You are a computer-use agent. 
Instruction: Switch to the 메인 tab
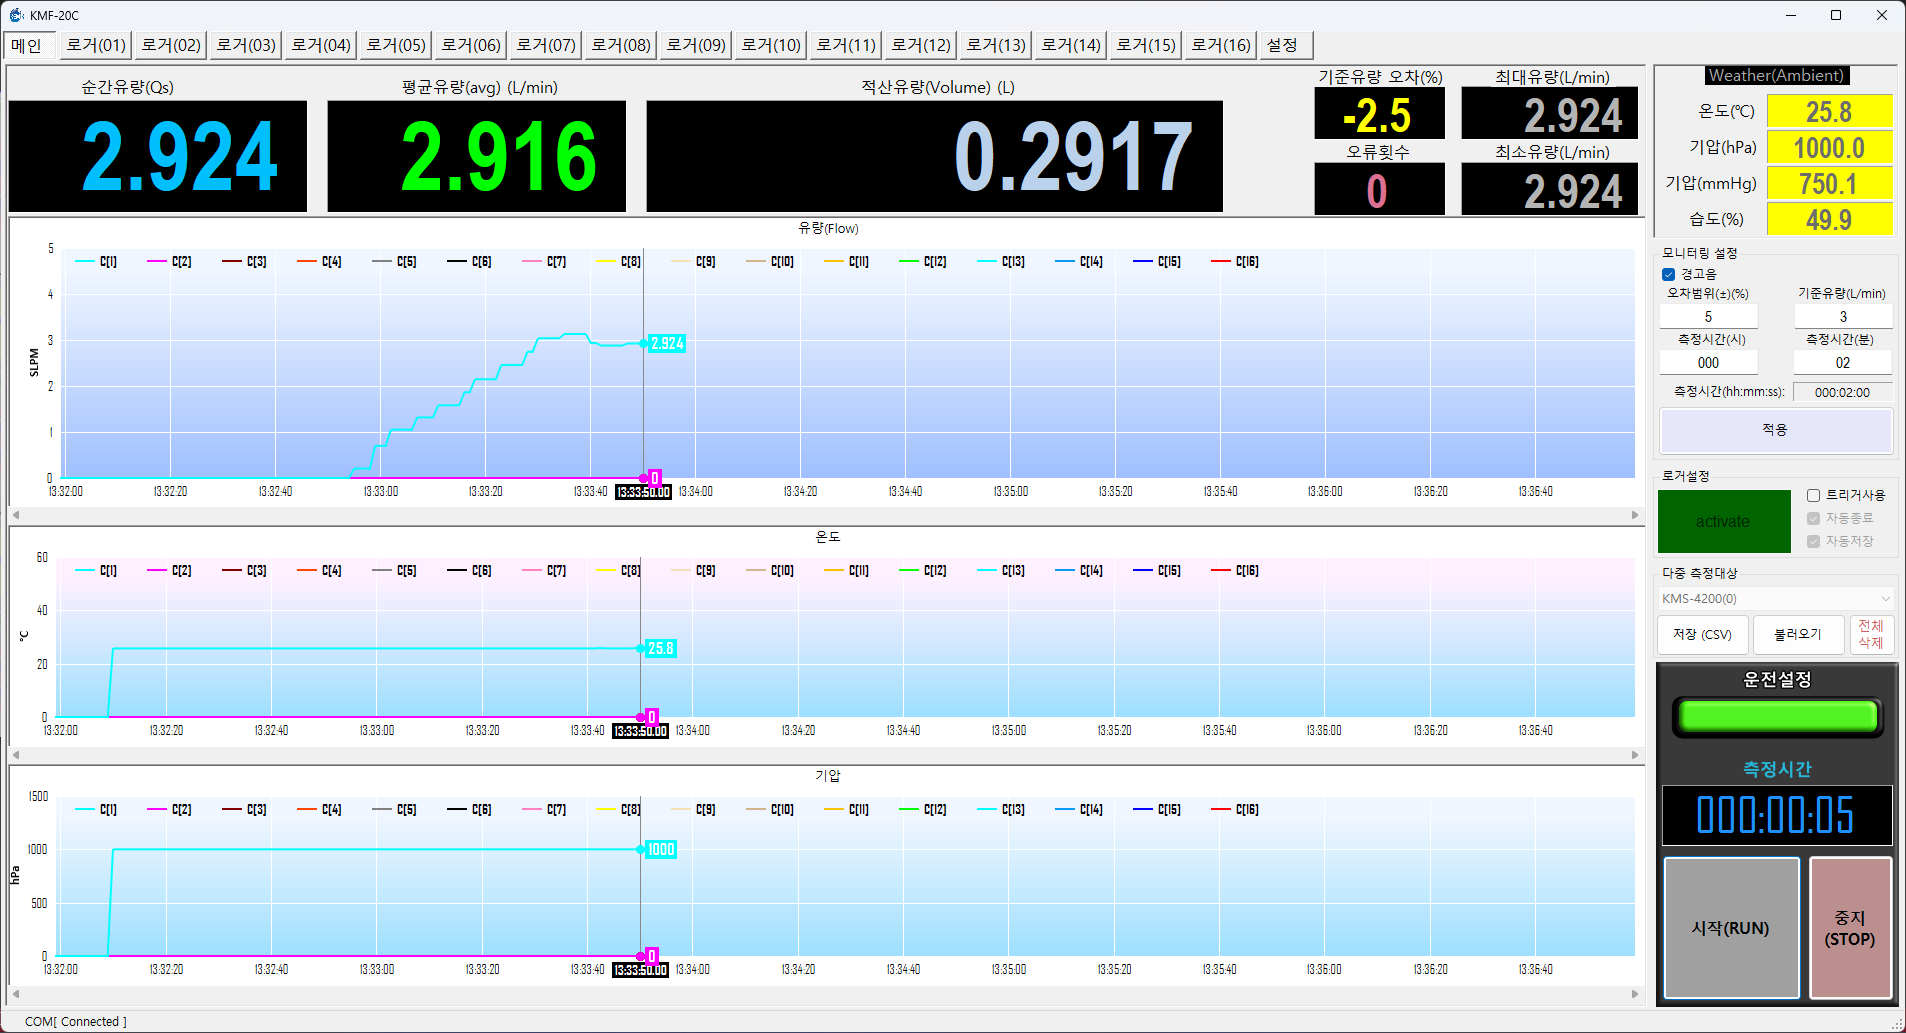[29, 45]
